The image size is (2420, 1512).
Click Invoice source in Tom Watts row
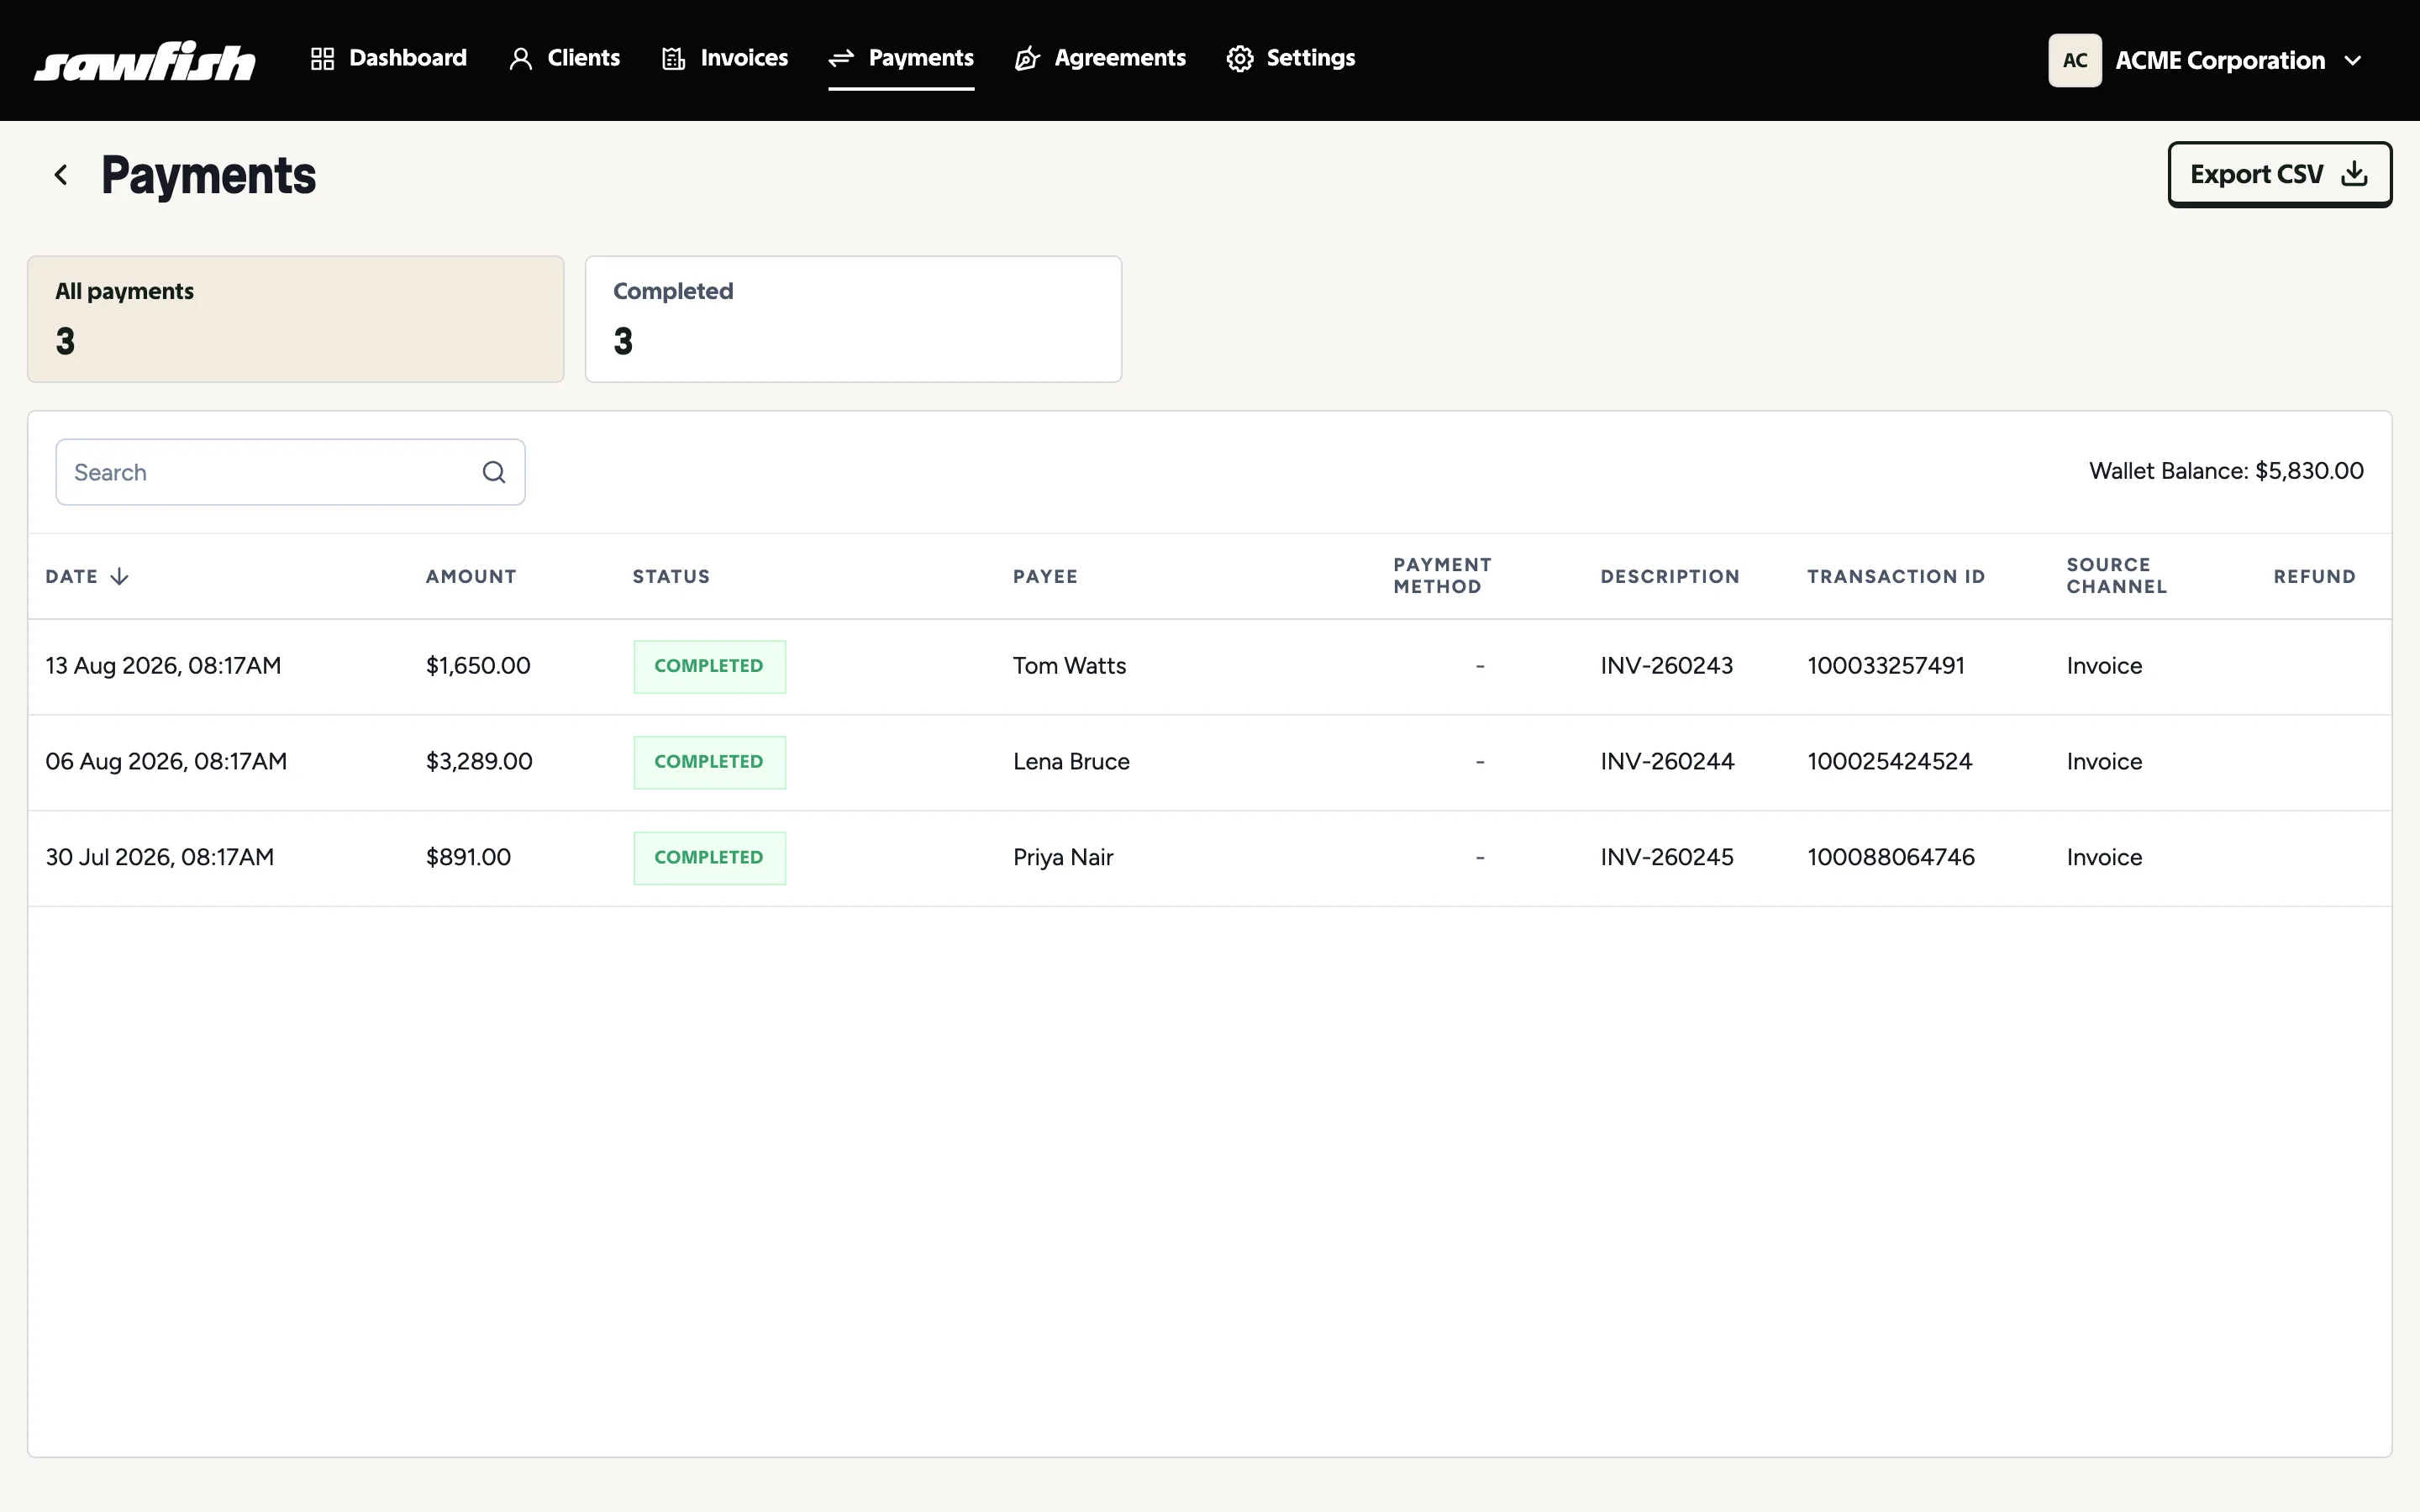tap(2104, 666)
